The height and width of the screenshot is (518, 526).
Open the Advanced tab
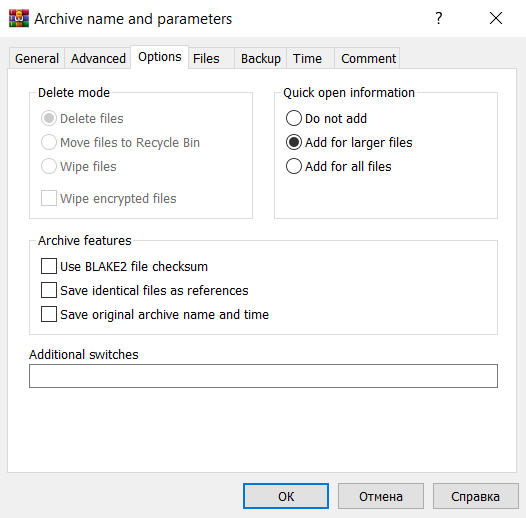[98, 59]
